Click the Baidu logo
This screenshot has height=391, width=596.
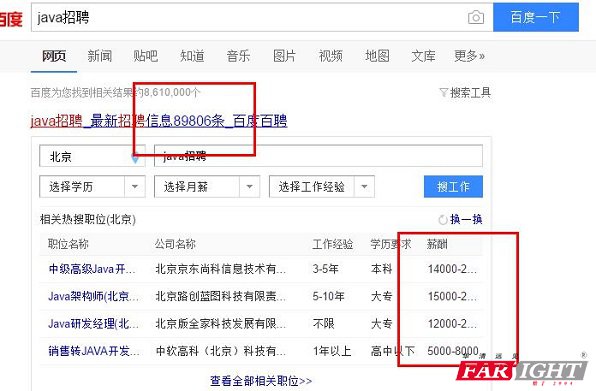pos(11,18)
